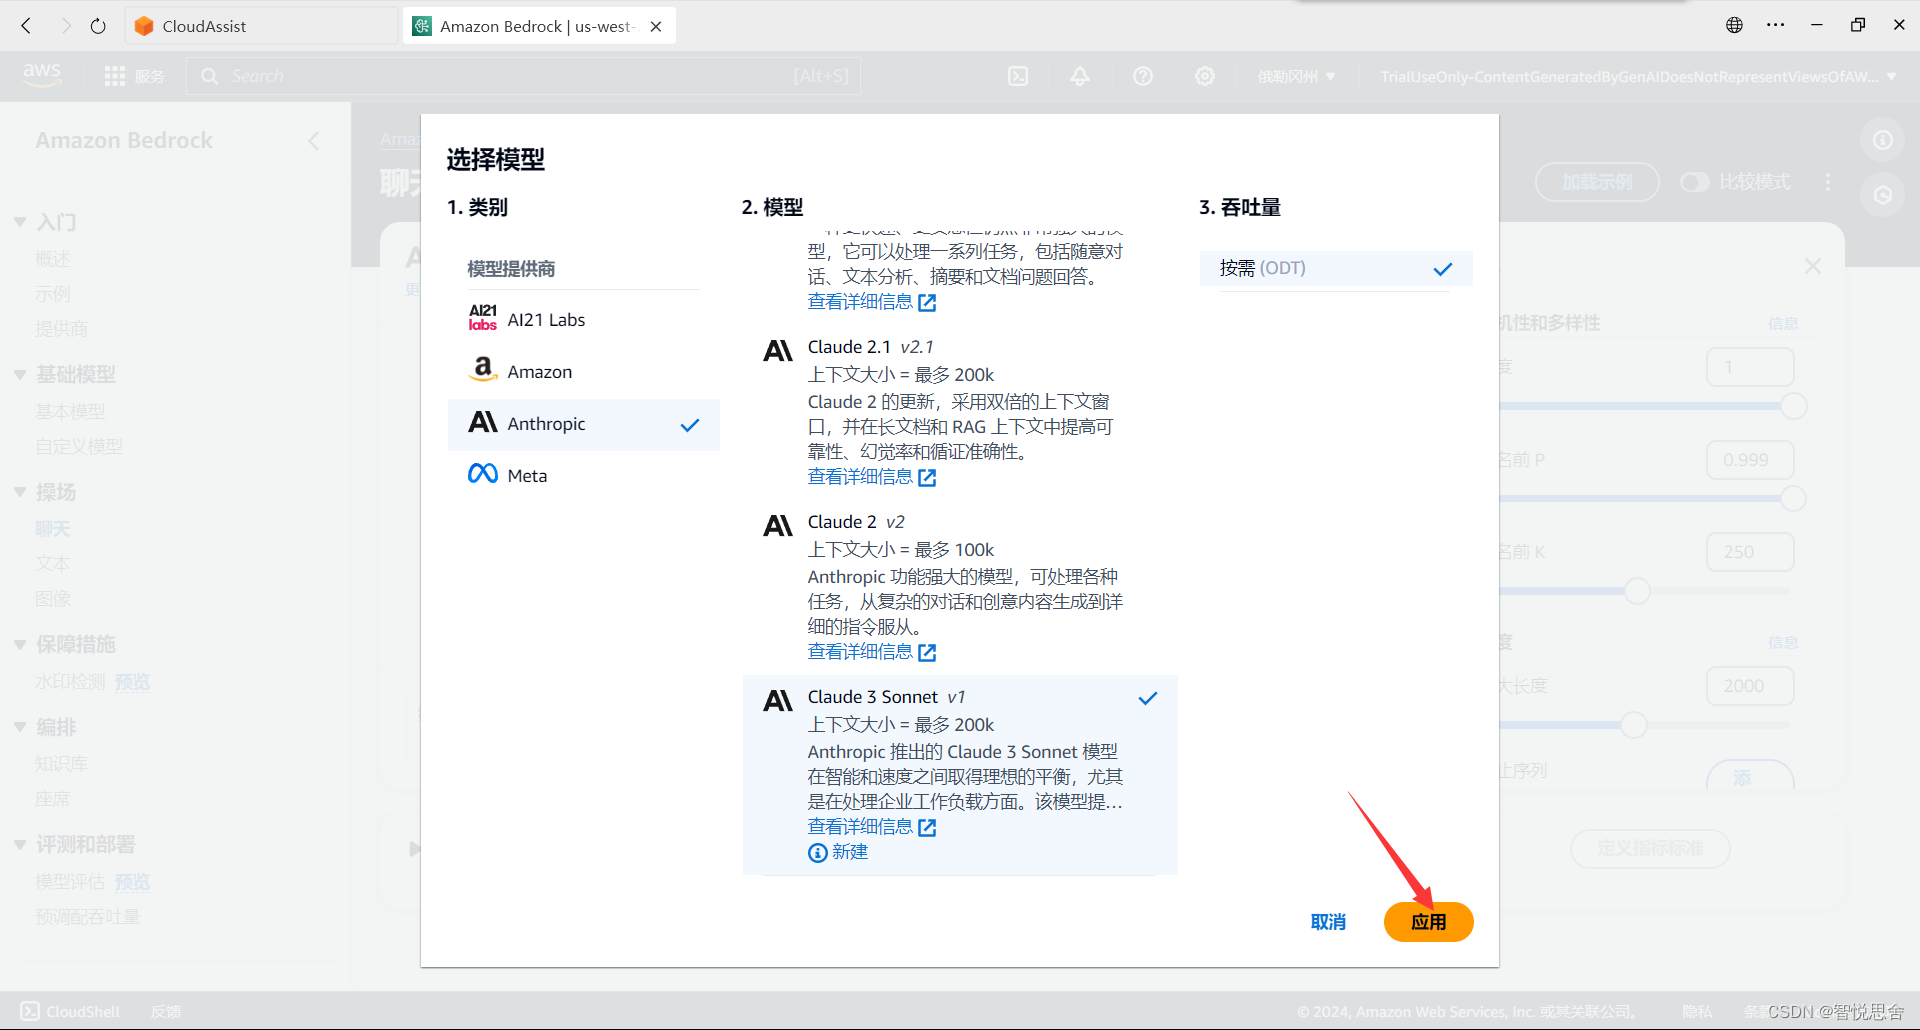
Task: Collapse the 保障措施 sidebar section
Action: (20, 644)
